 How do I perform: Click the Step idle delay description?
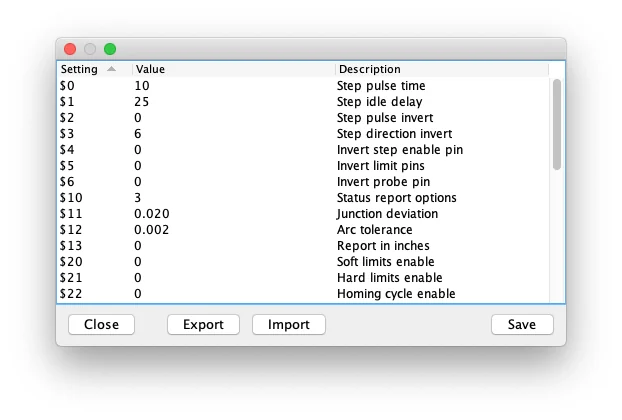(379, 102)
